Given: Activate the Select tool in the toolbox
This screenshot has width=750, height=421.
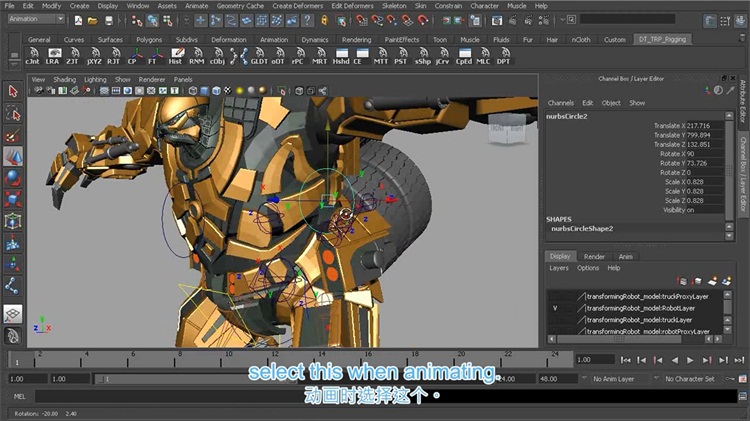Looking at the screenshot, I should (x=13, y=91).
